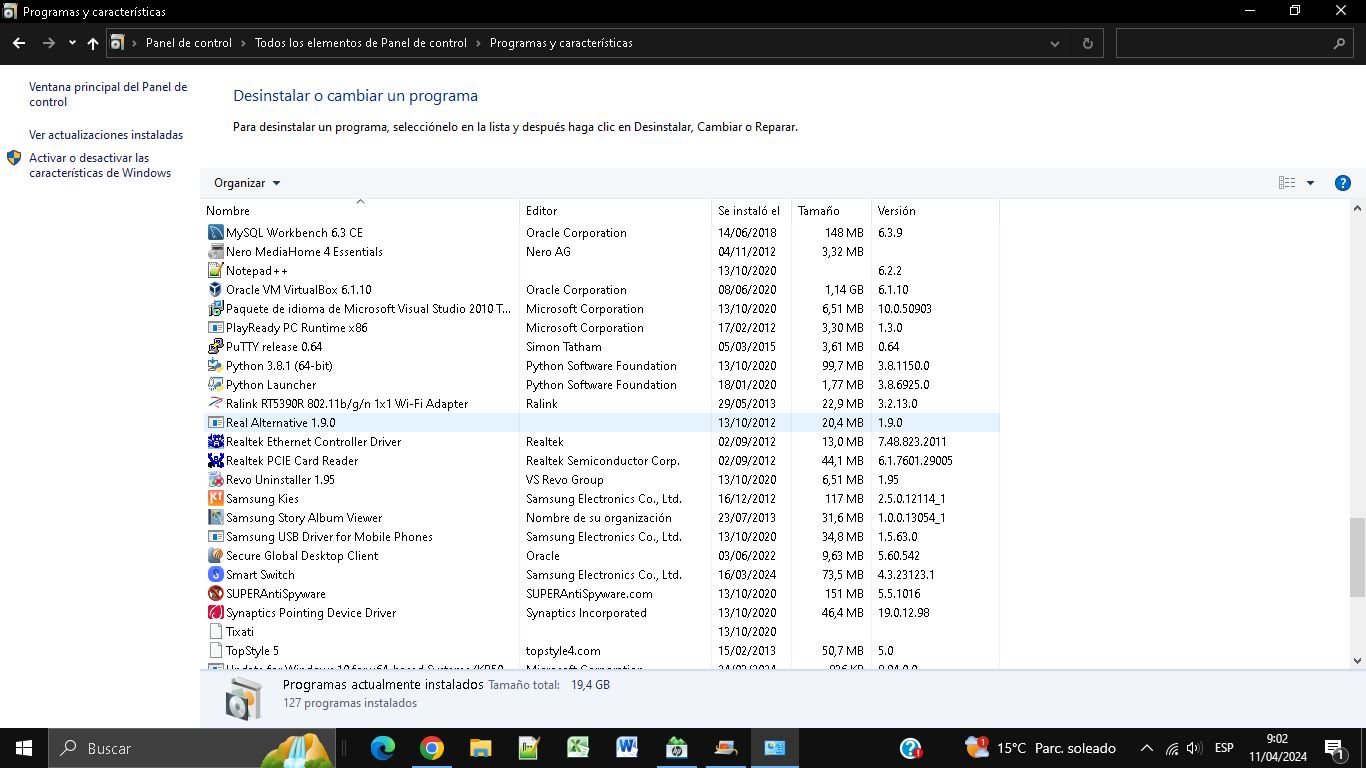Open Ventana principal del Panel de control
Image resolution: width=1366 pixels, height=768 pixels.
point(108,94)
